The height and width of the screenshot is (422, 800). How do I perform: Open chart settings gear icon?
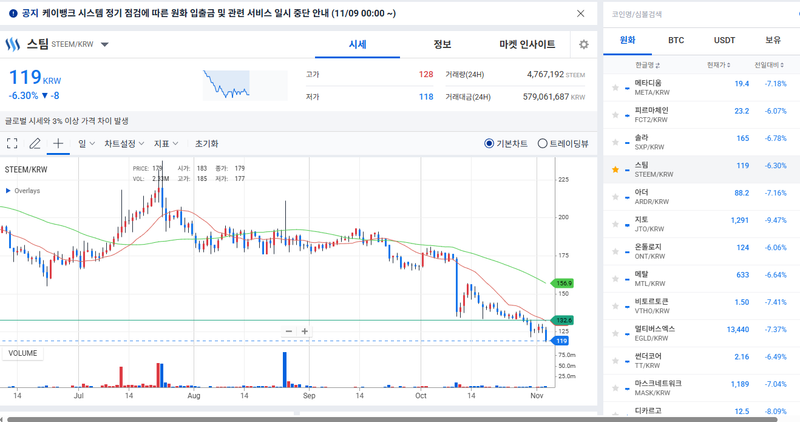584,45
